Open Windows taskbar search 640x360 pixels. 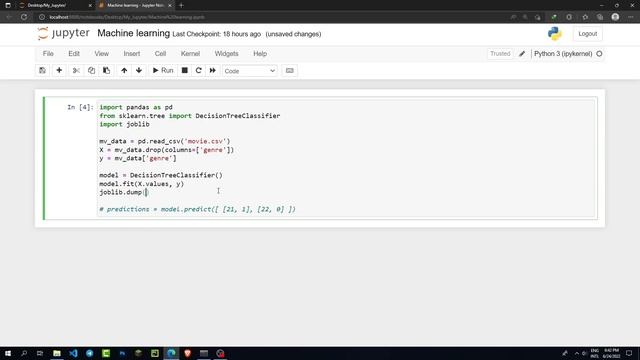(24, 353)
